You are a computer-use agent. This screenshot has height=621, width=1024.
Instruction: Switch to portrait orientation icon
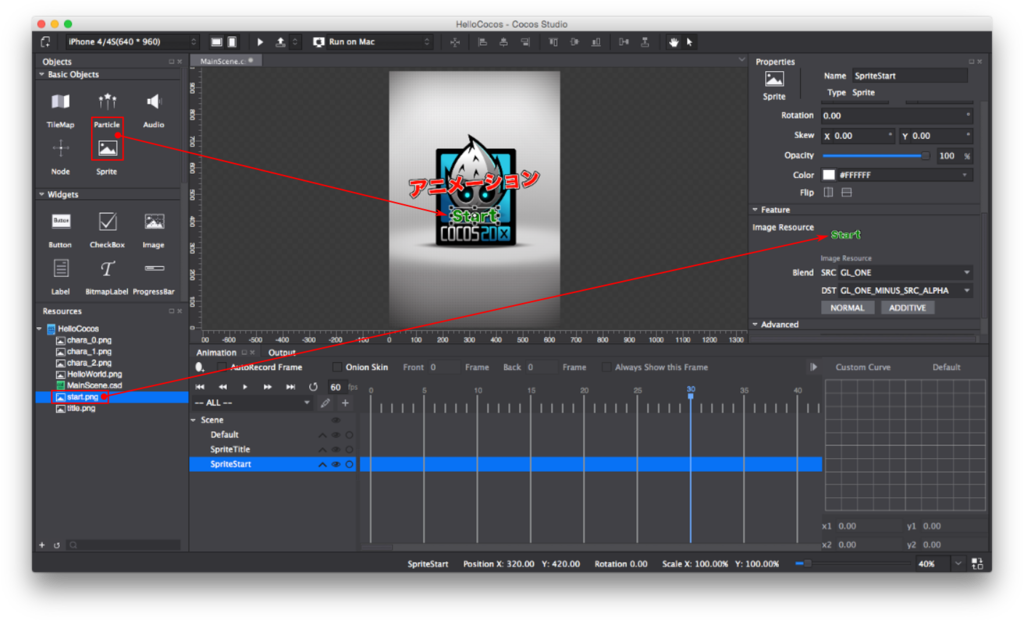pos(232,42)
